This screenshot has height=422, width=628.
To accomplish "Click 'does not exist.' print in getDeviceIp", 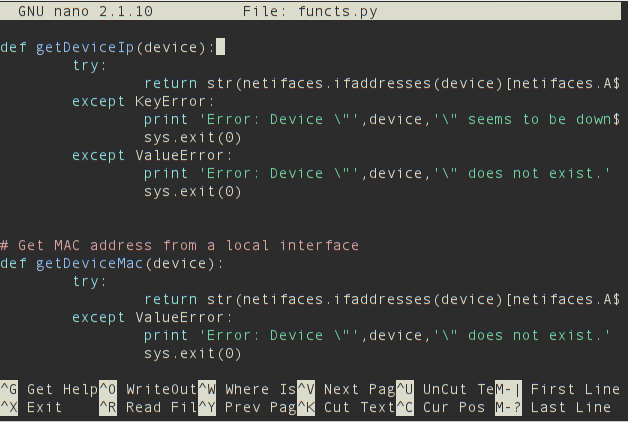I will tap(377, 173).
